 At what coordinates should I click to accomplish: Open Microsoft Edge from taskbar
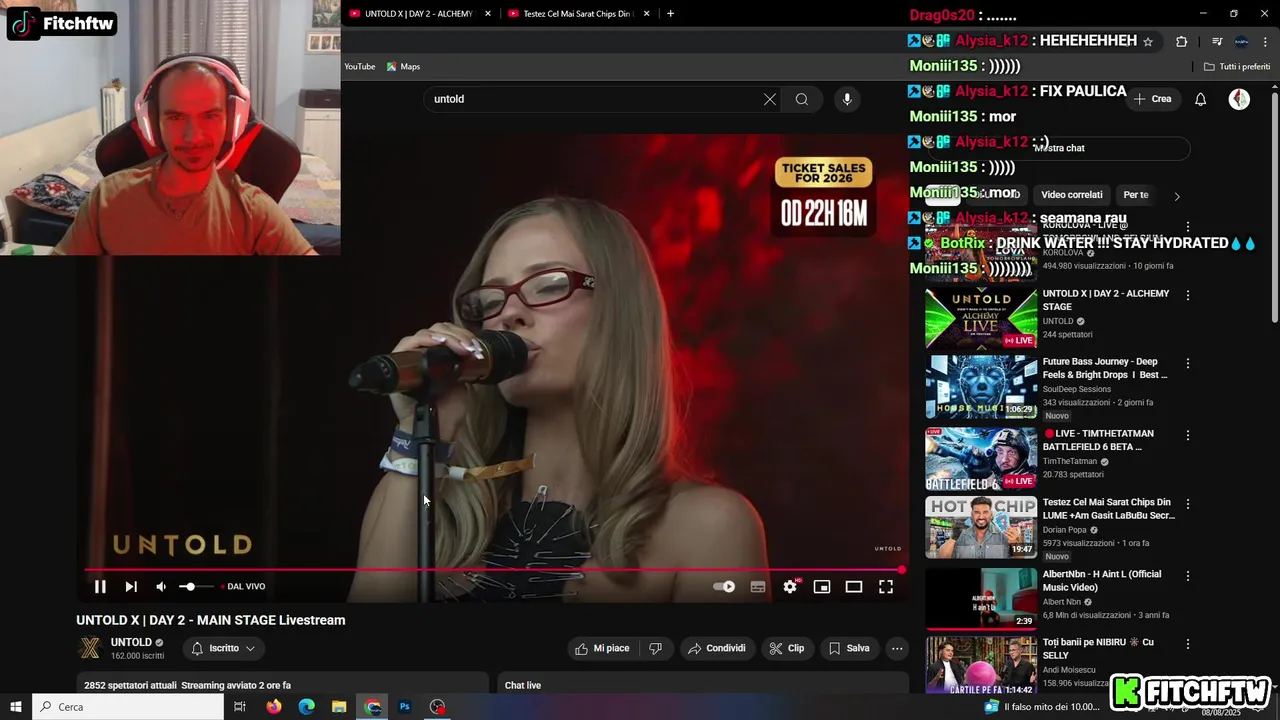tap(307, 707)
